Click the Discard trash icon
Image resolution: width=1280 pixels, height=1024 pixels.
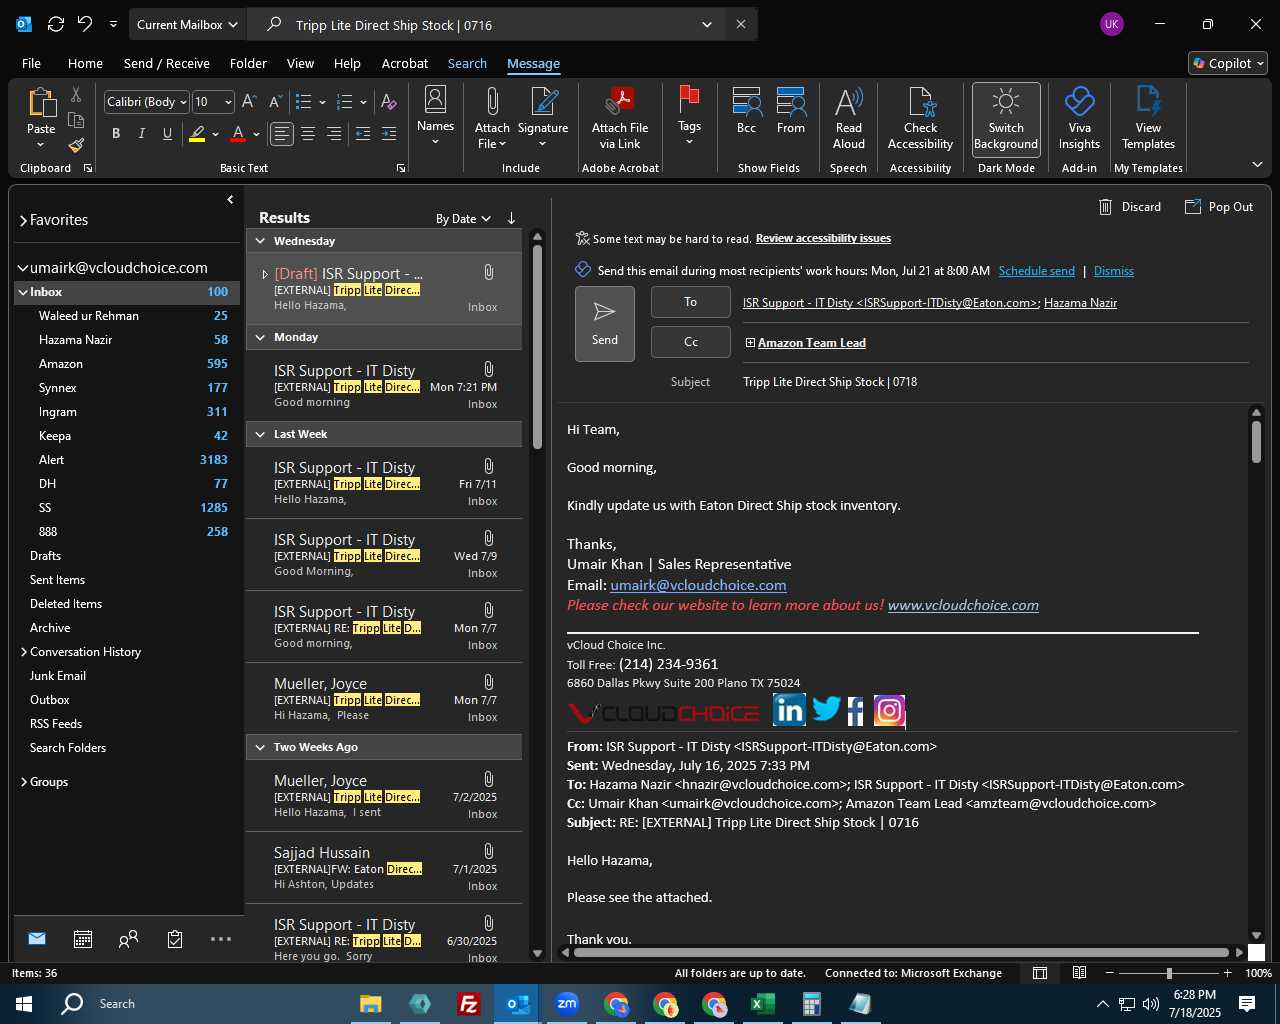tap(1106, 207)
